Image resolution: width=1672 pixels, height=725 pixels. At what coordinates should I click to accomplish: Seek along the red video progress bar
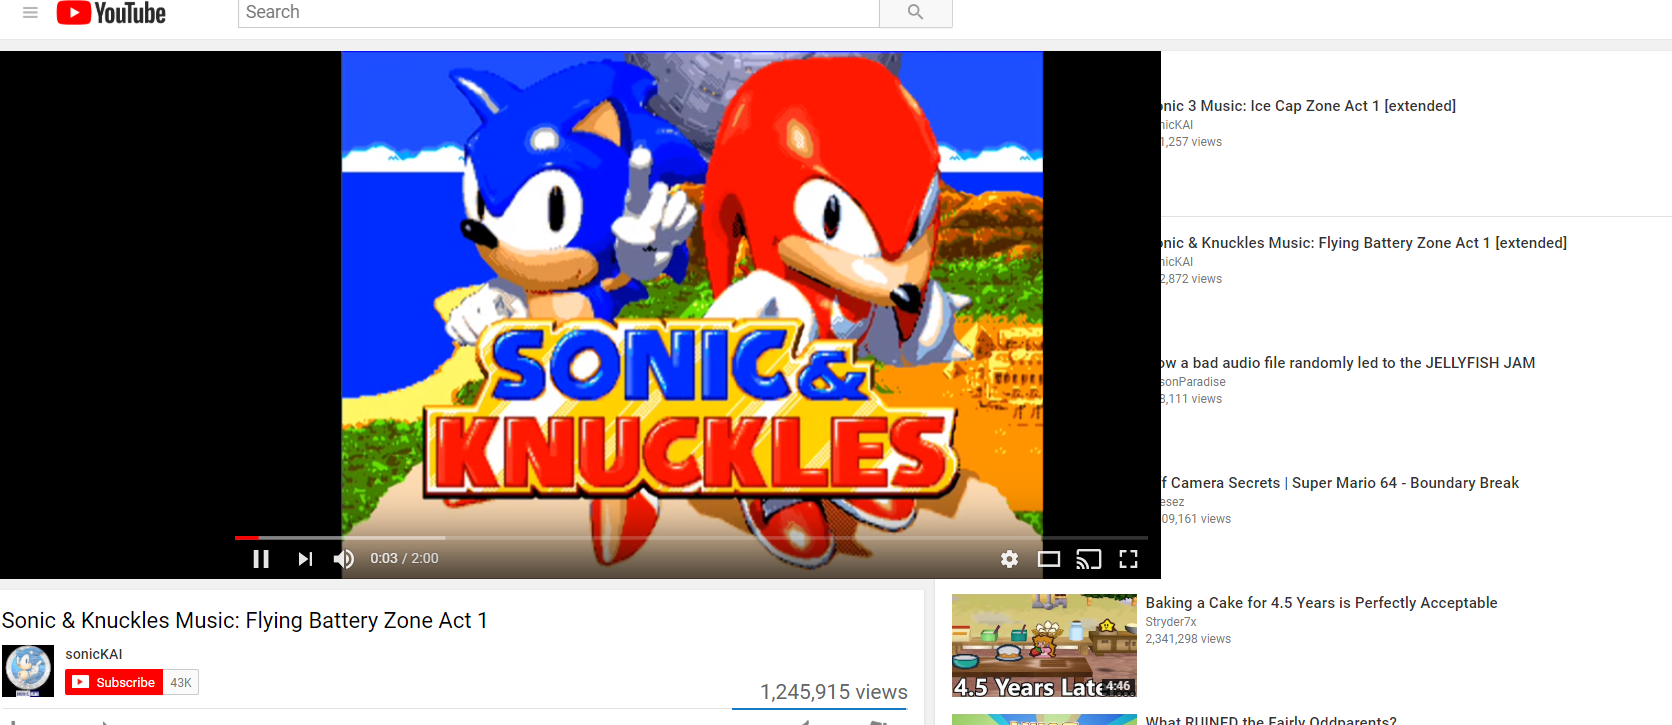[x=691, y=538]
